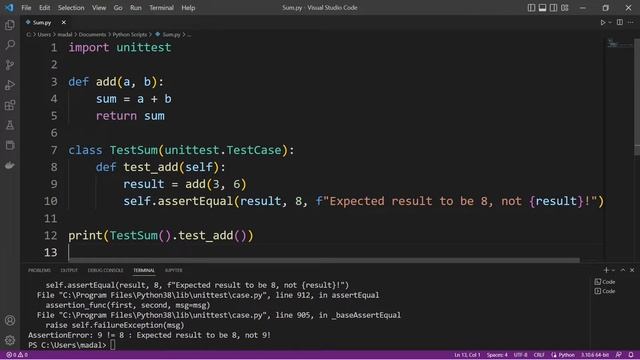Open the Terminal menu
The width and height of the screenshot is (640, 360).
coord(161,8)
